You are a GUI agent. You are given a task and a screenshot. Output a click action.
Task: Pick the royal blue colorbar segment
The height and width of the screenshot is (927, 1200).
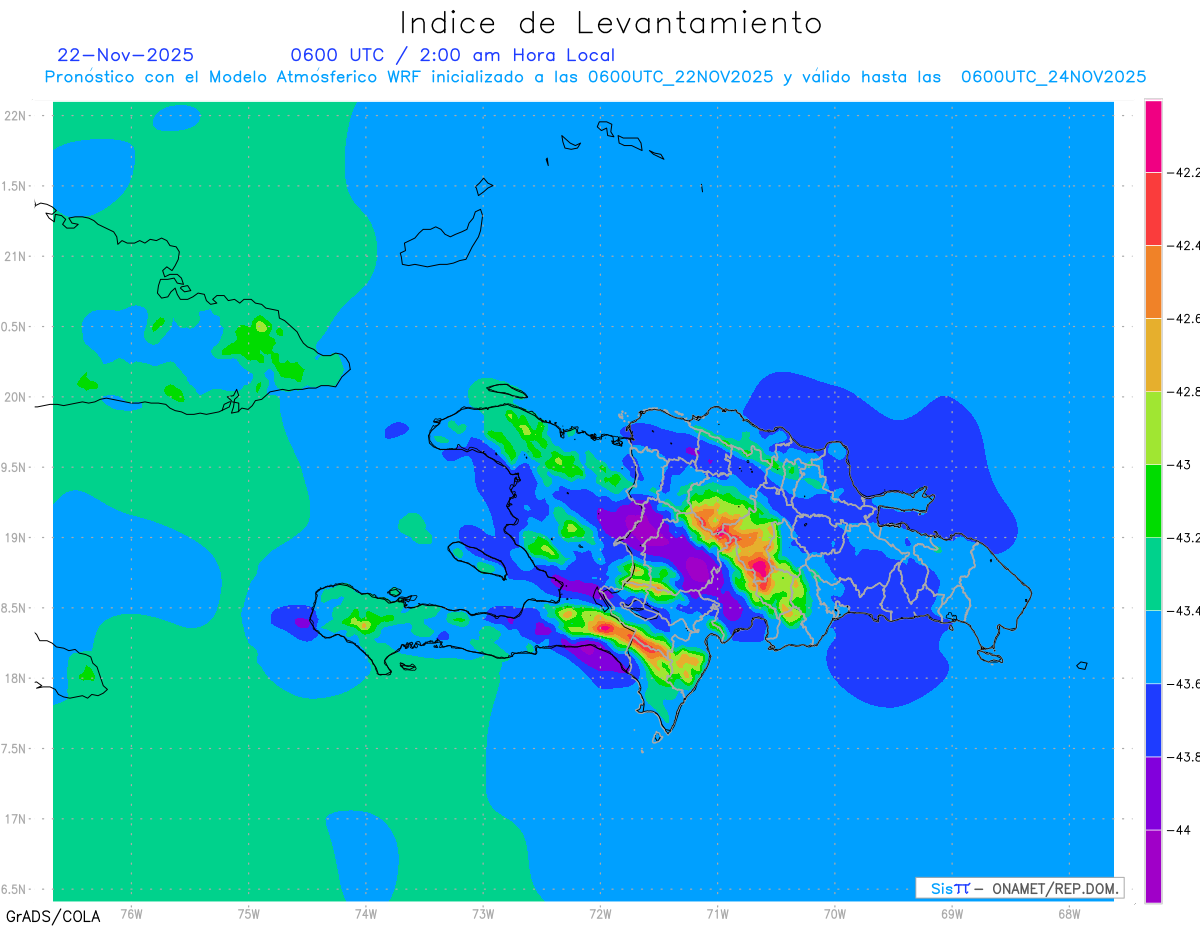(x=1153, y=719)
